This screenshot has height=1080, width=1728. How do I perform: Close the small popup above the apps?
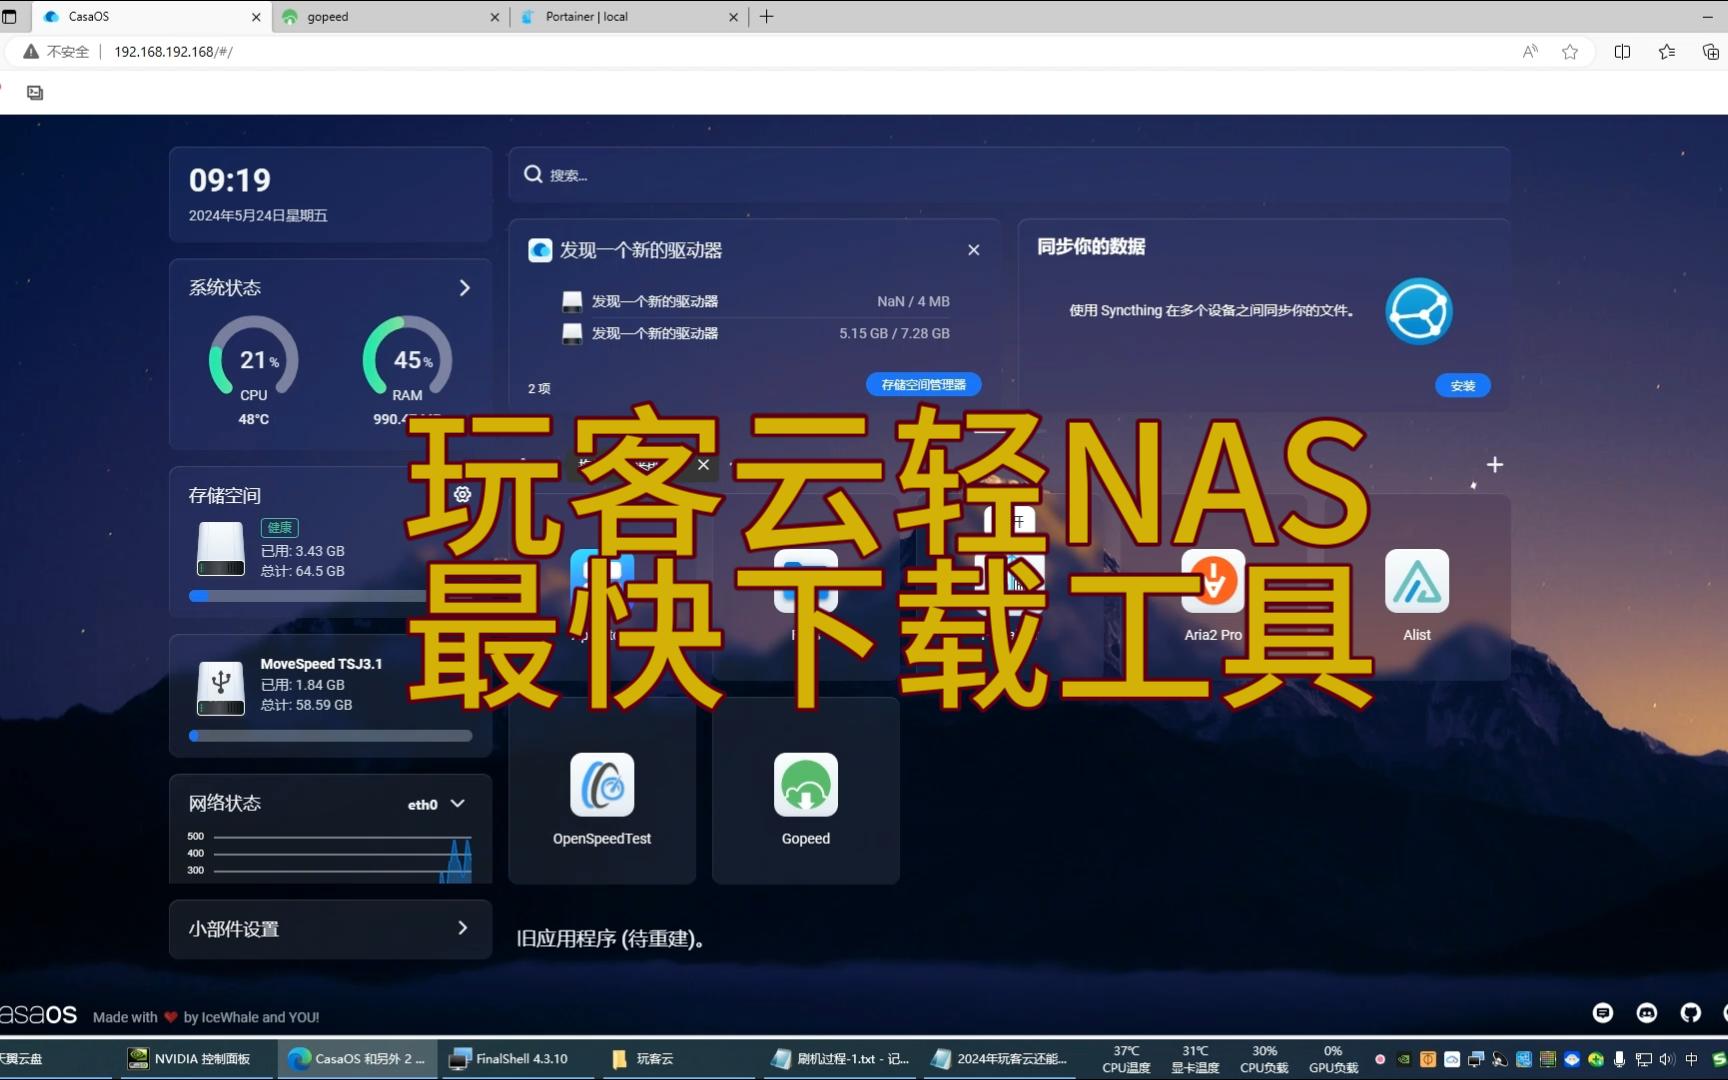pyautogui.click(x=703, y=465)
